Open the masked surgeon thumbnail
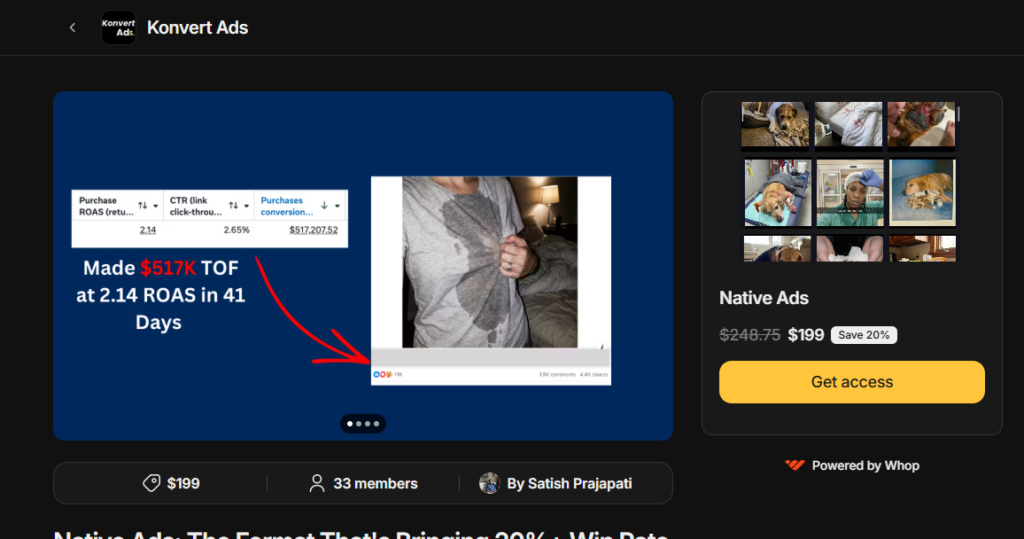Image resolution: width=1024 pixels, height=539 pixels. (x=850, y=193)
